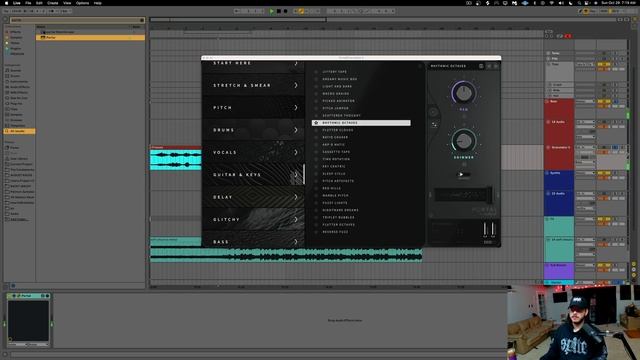Toggle favorite marker beside Reverse Fuzz preset
The image size is (640, 360).
[316, 232]
